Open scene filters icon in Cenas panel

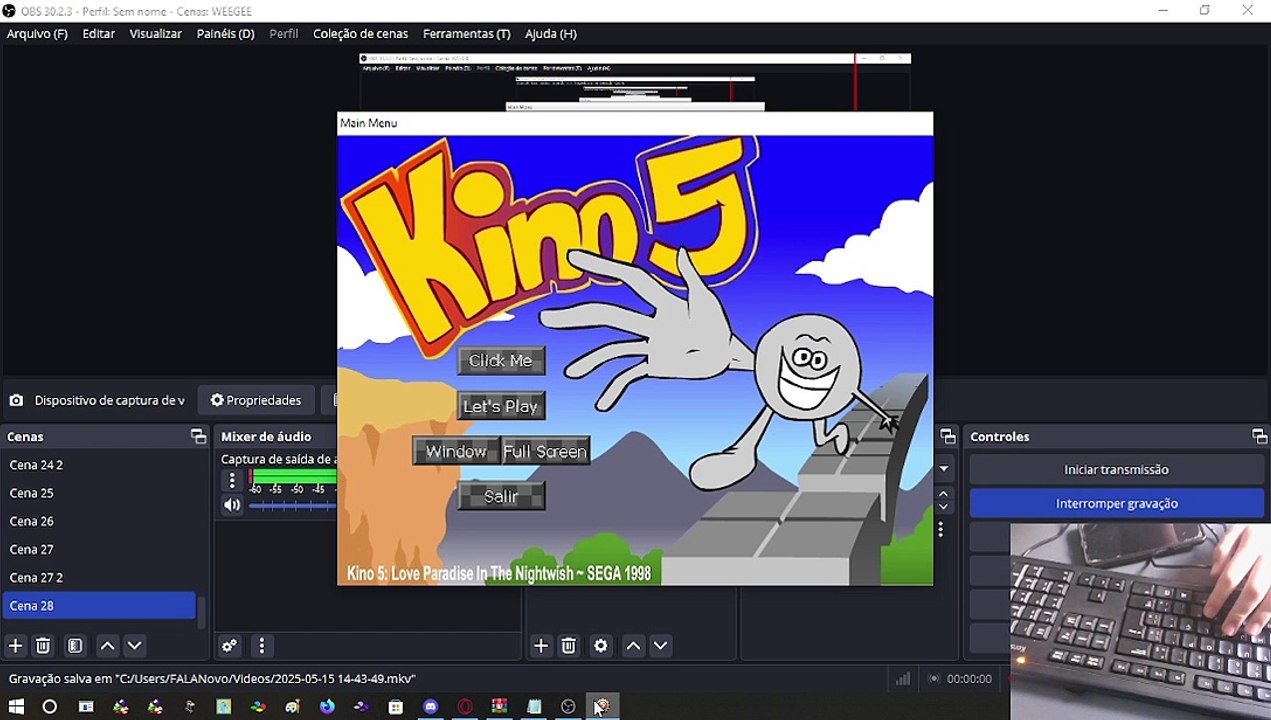coord(75,646)
